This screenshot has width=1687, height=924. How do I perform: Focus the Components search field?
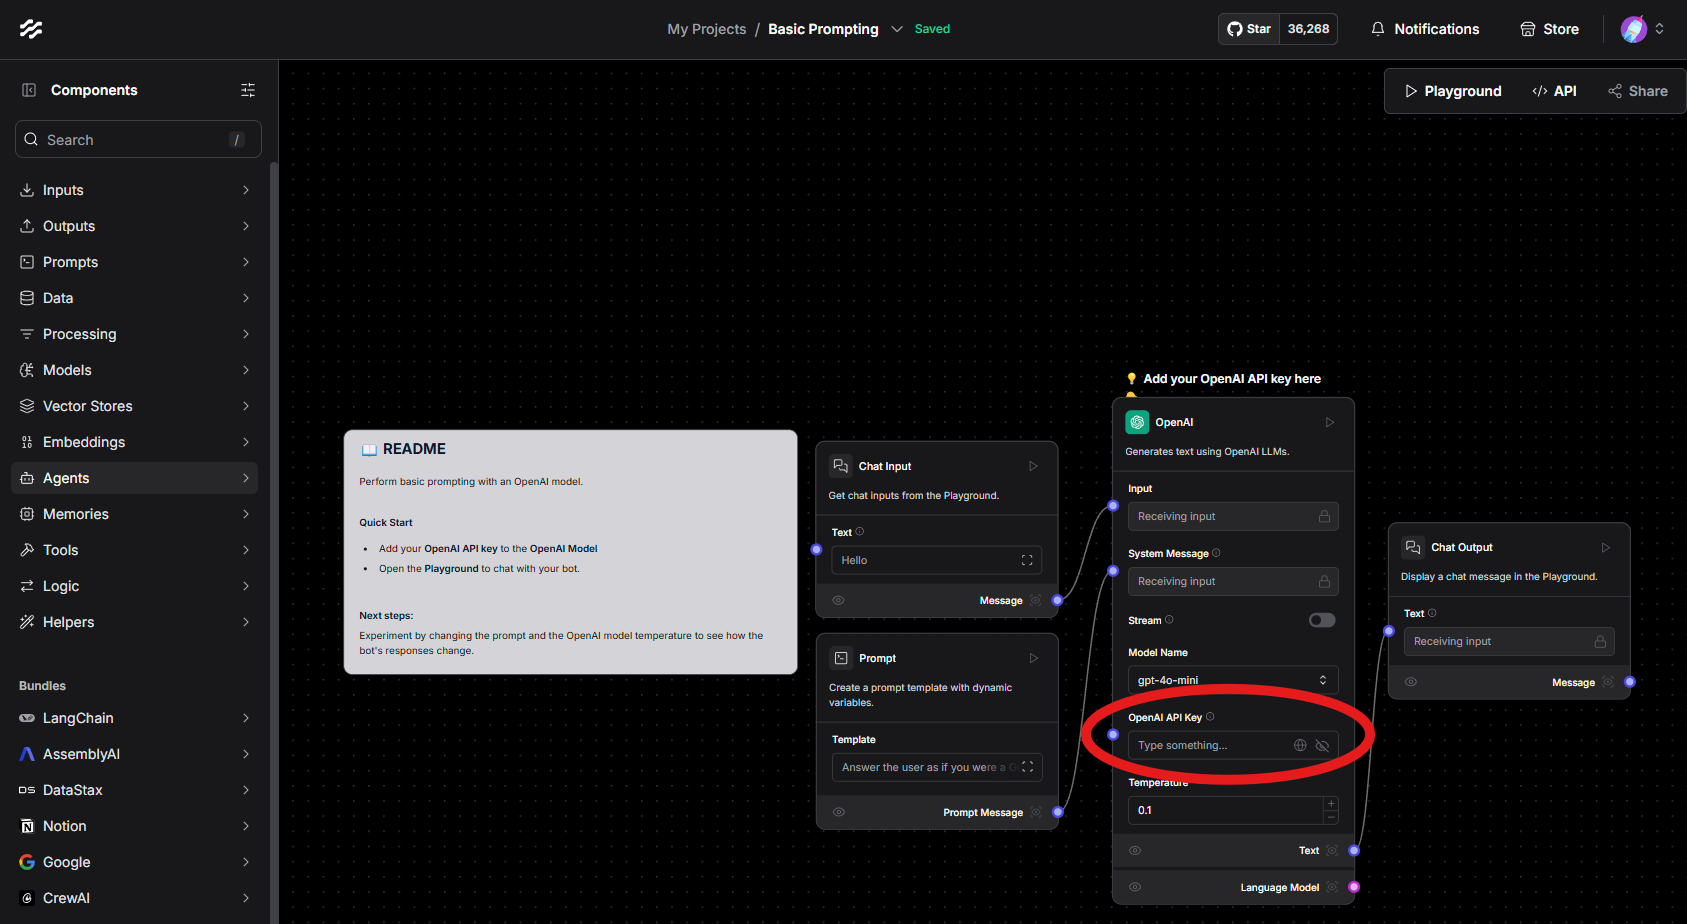click(x=138, y=140)
